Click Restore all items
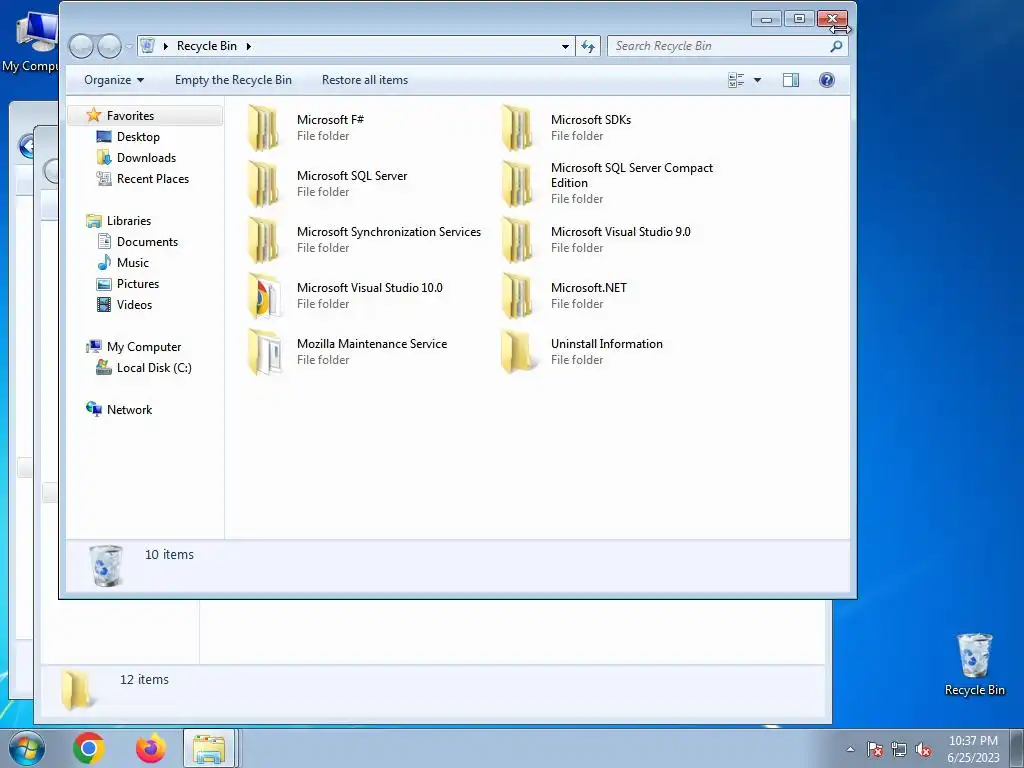Viewport: 1024px width, 768px height. click(x=364, y=80)
